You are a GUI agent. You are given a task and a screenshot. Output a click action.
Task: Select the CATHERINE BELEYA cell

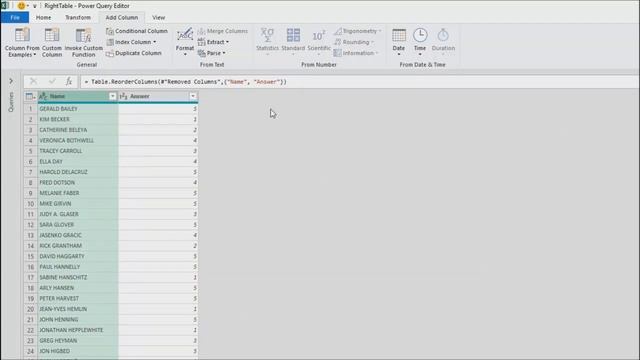(78, 130)
